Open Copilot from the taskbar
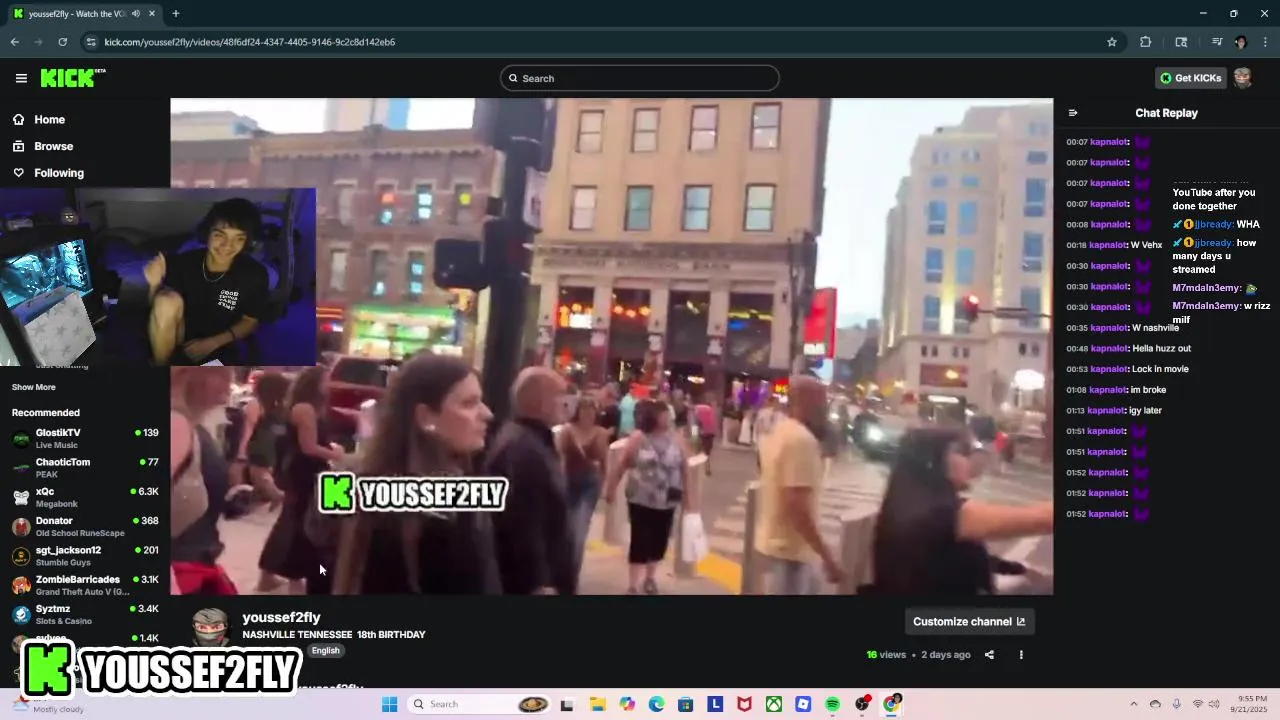The height and width of the screenshot is (720, 1280). (x=627, y=704)
